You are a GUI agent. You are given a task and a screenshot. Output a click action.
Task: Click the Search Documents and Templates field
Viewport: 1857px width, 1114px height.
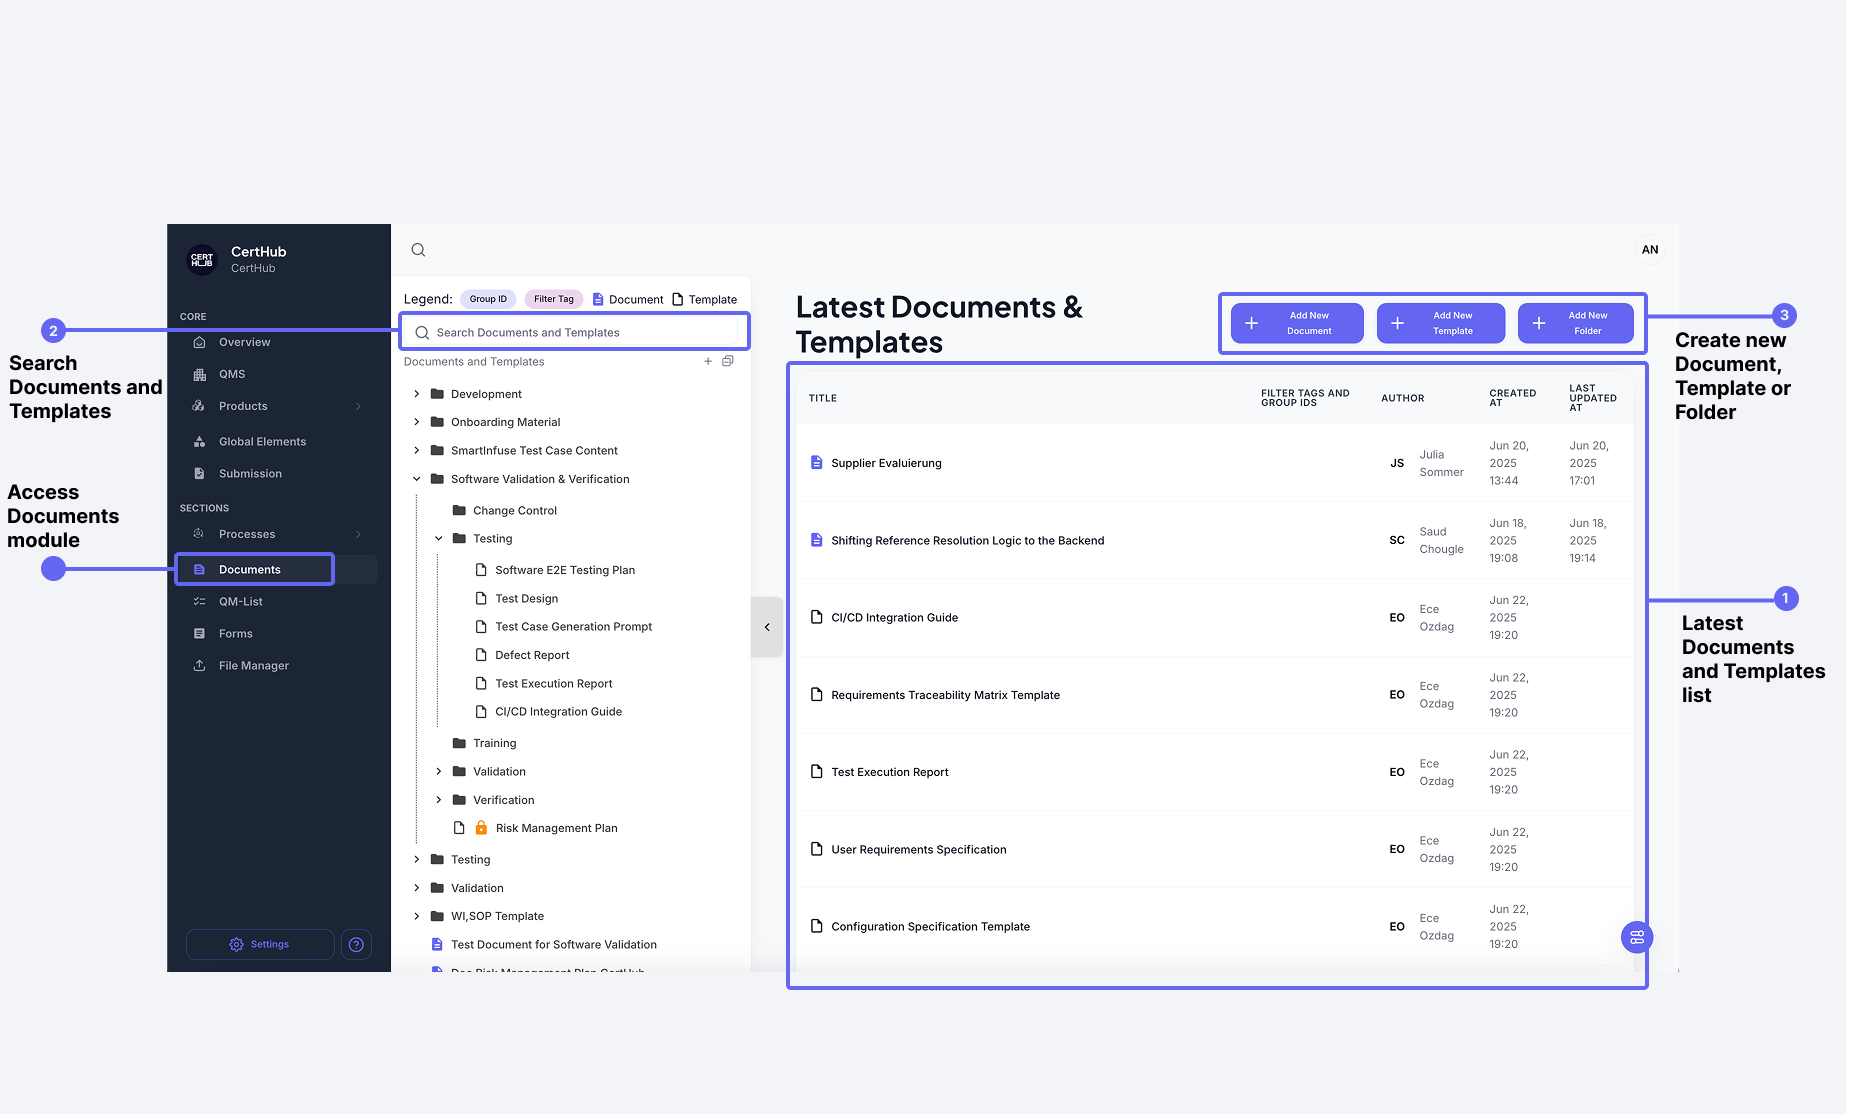[573, 331]
